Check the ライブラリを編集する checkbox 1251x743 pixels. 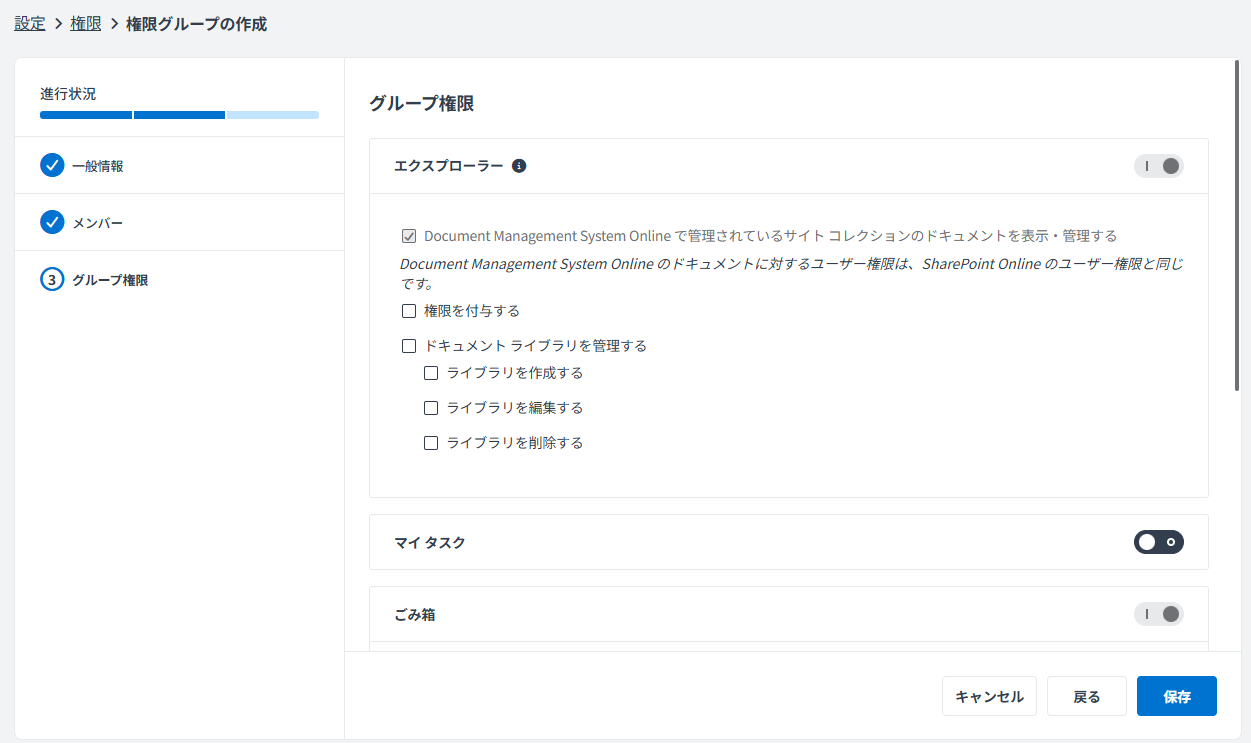point(431,407)
